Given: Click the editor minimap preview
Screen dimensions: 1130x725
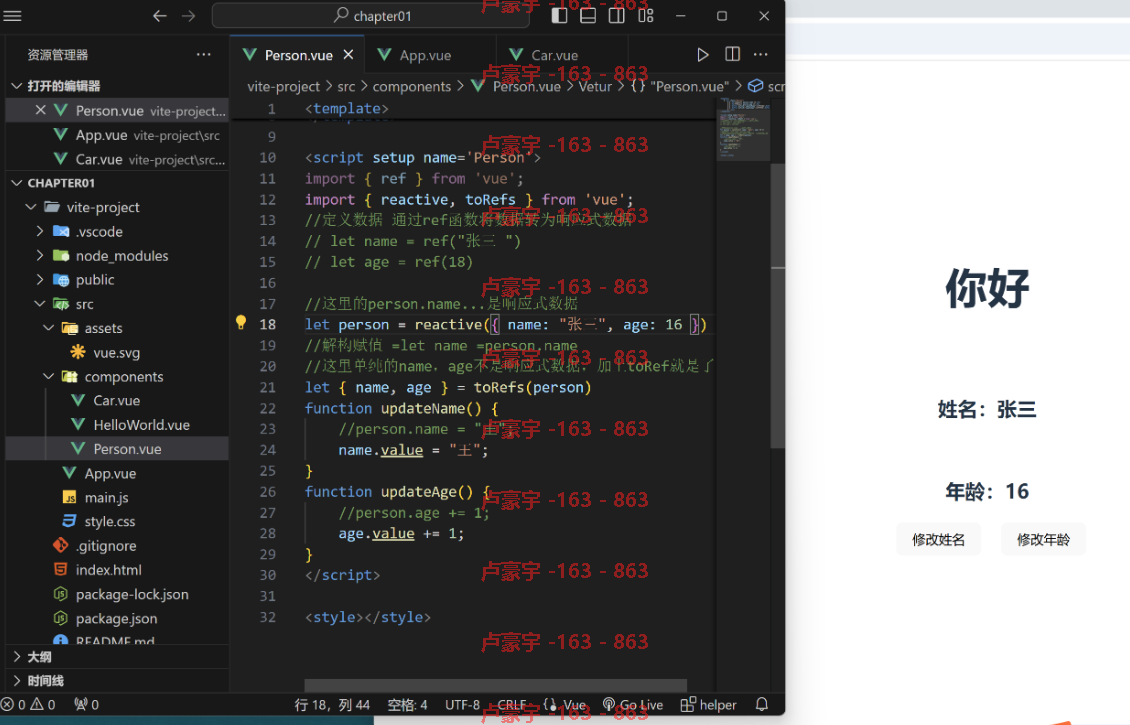Looking at the screenshot, I should pos(743,130).
